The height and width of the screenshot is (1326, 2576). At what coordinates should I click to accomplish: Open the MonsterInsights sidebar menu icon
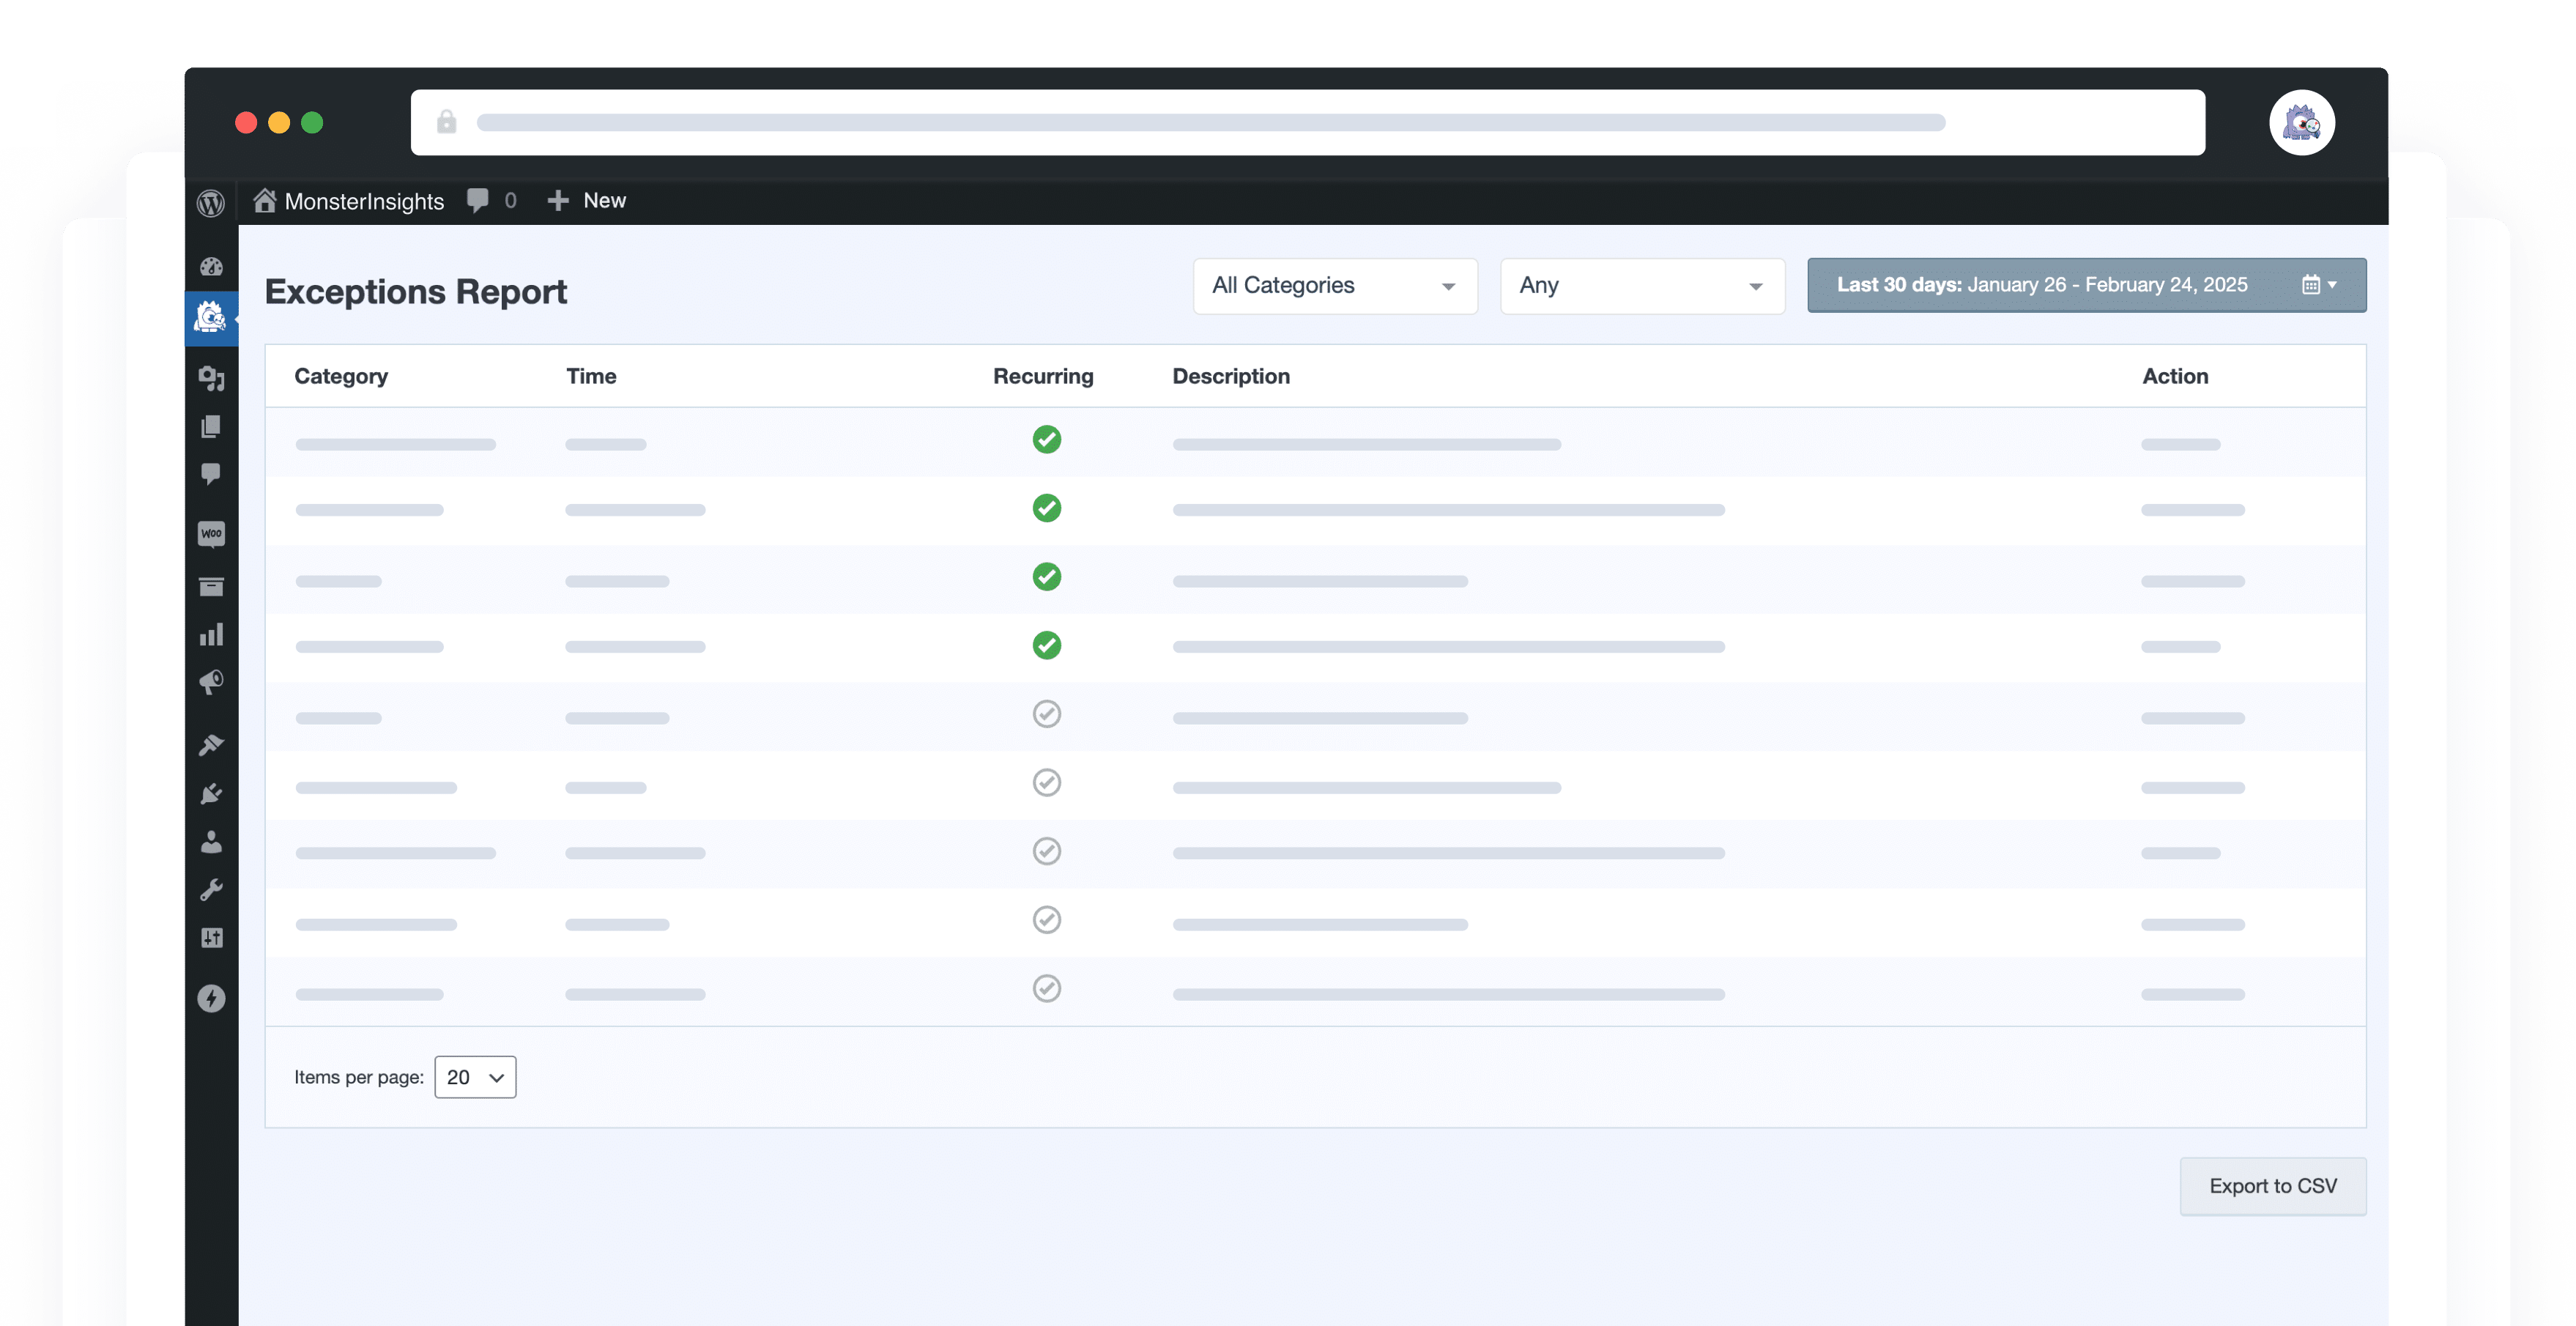[210, 318]
